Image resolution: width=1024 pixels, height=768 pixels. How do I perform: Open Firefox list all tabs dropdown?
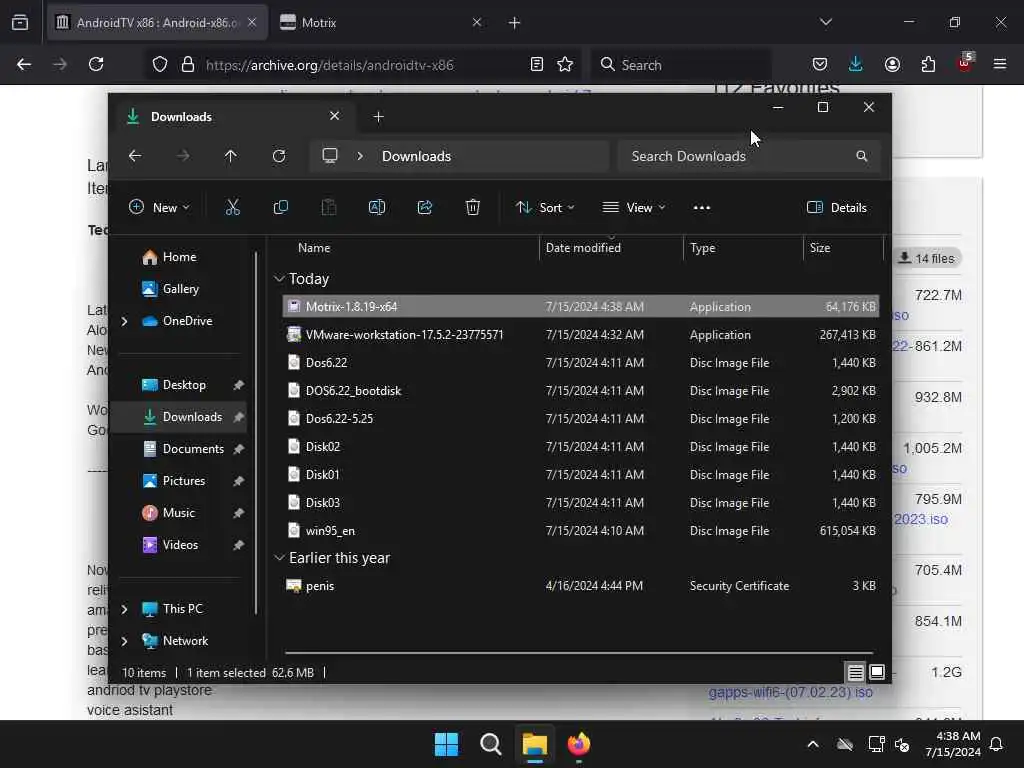click(826, 22)
